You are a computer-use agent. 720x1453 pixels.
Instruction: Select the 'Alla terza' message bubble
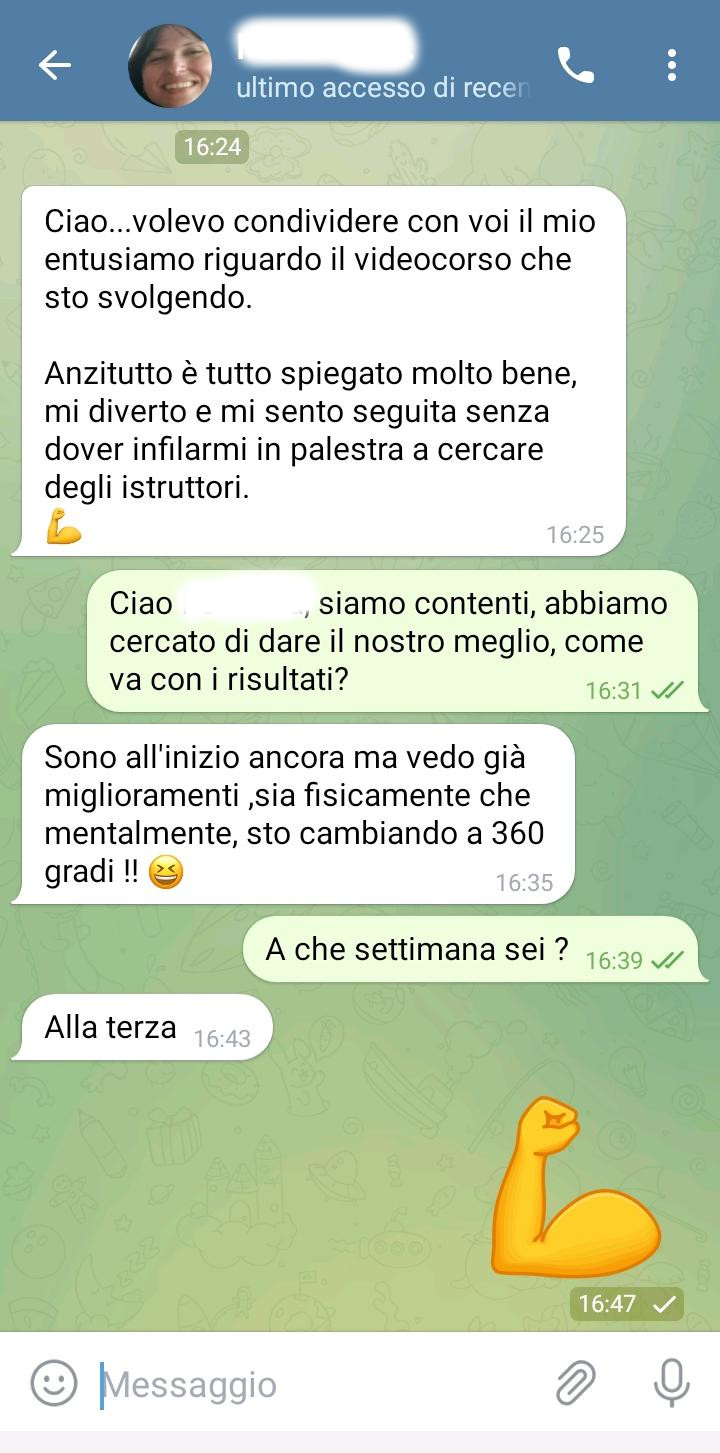tap(141, 1028)
